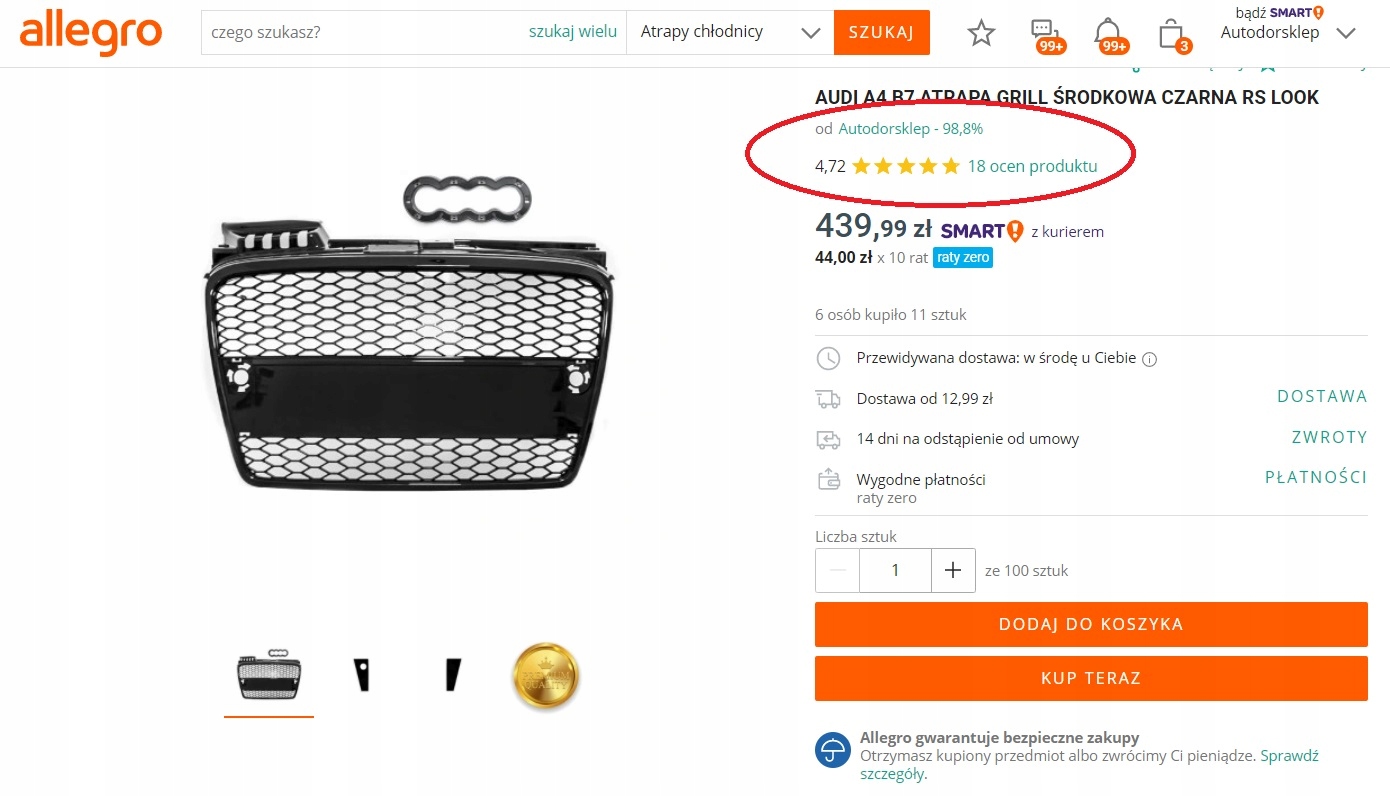The height and width of the screenshot is (796, 1390).
Task: Click delivery info circle icon
Action: coord(1149,360)
